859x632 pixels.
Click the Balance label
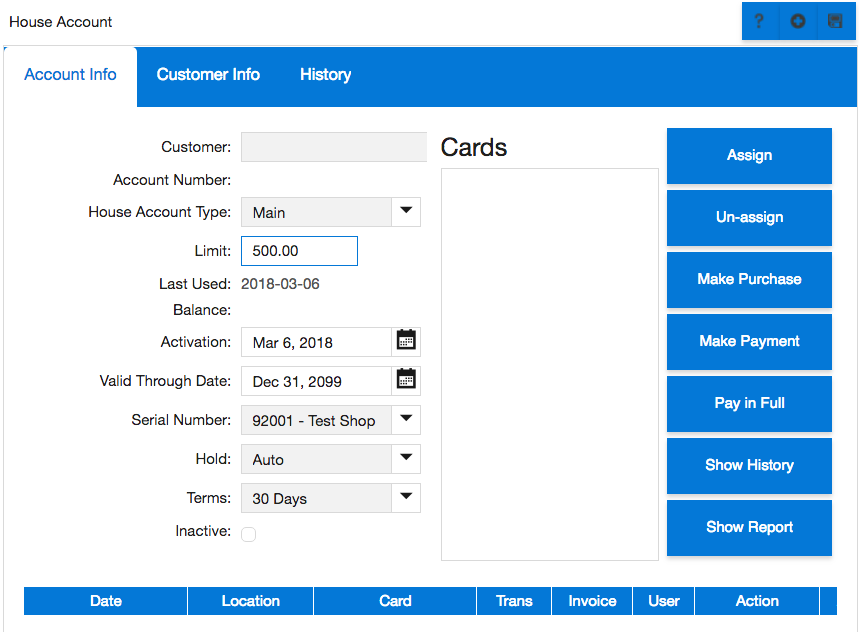(202, 310)
